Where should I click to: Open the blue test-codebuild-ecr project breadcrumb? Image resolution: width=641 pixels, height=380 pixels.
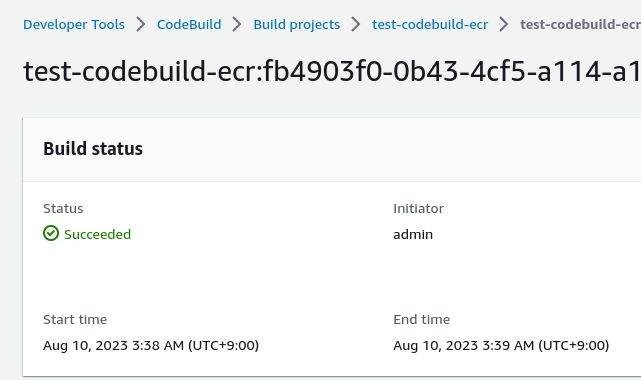click(x=430, y=25)
